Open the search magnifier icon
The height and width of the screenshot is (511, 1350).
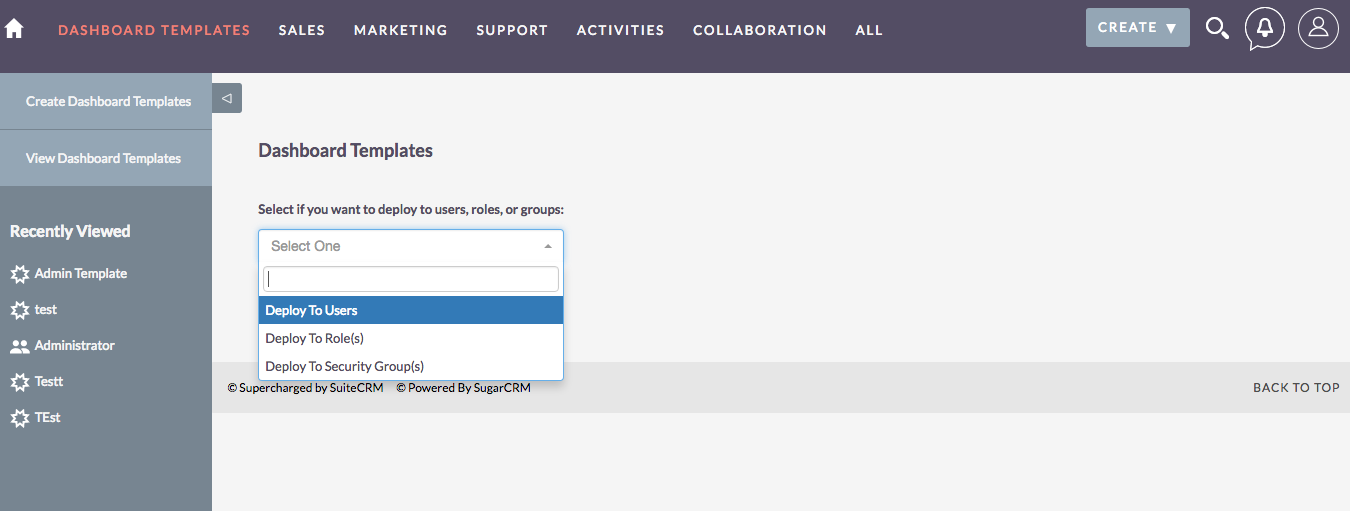tap(1216, 28)
